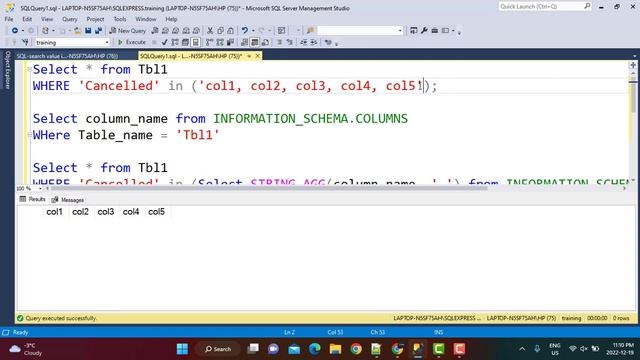The width and height of the screenshot is (640, 360).
Task: Click the editor split window handle
Action: [633, 65]
